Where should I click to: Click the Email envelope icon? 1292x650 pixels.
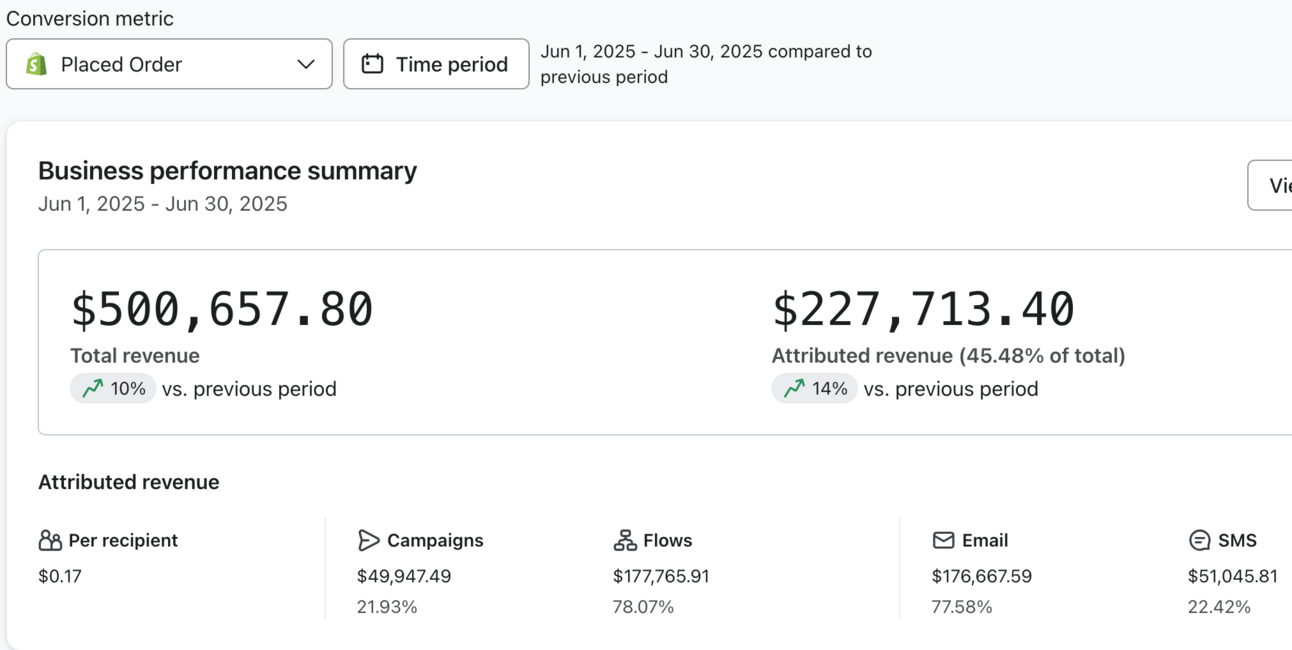pos(943,540)
